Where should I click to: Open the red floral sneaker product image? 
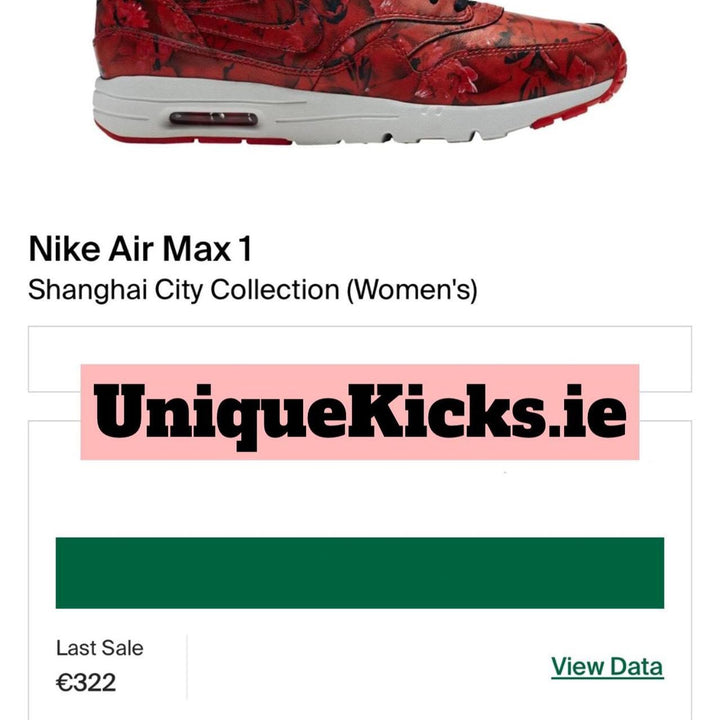point(360,72)
